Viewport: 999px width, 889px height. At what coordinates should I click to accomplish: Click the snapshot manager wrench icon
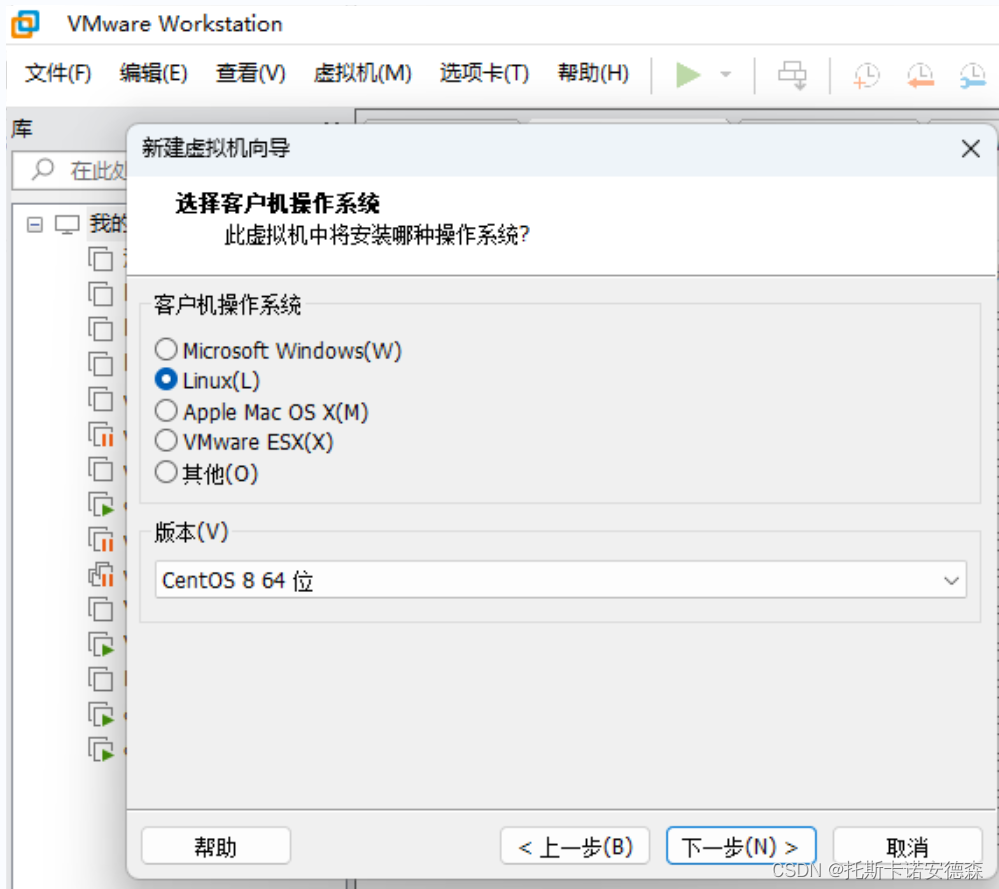pyautogui.click(x=973, y=75)
